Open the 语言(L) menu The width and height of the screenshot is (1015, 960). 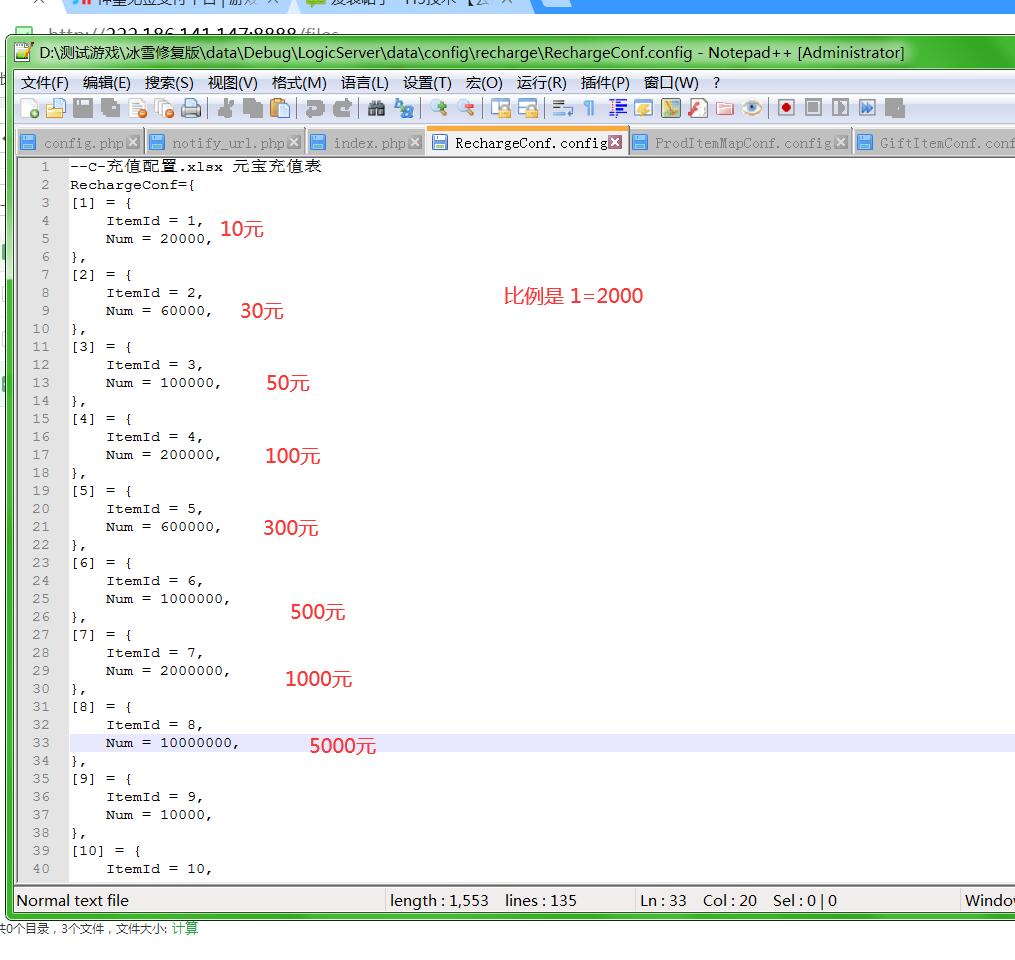click(x=364, y=83)
